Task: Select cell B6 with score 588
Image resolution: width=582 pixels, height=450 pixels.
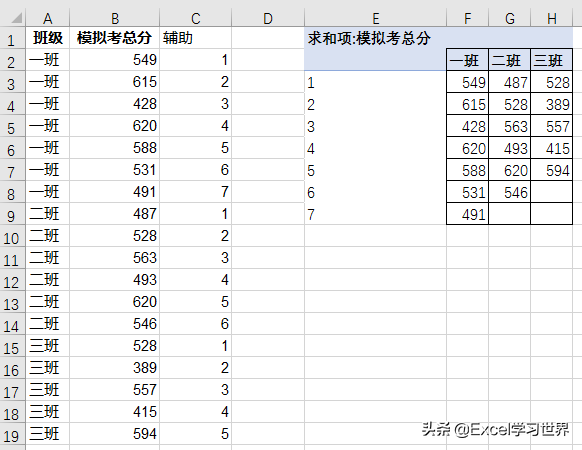Action: coord(114,148)
